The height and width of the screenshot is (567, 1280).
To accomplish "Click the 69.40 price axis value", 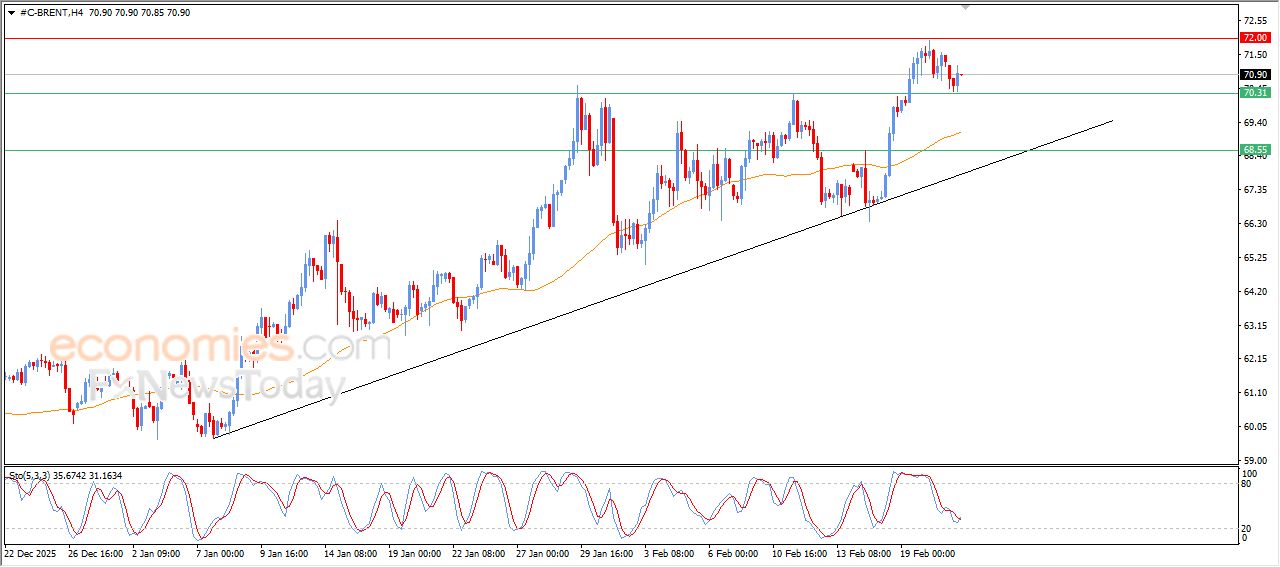I will 1254,122.
